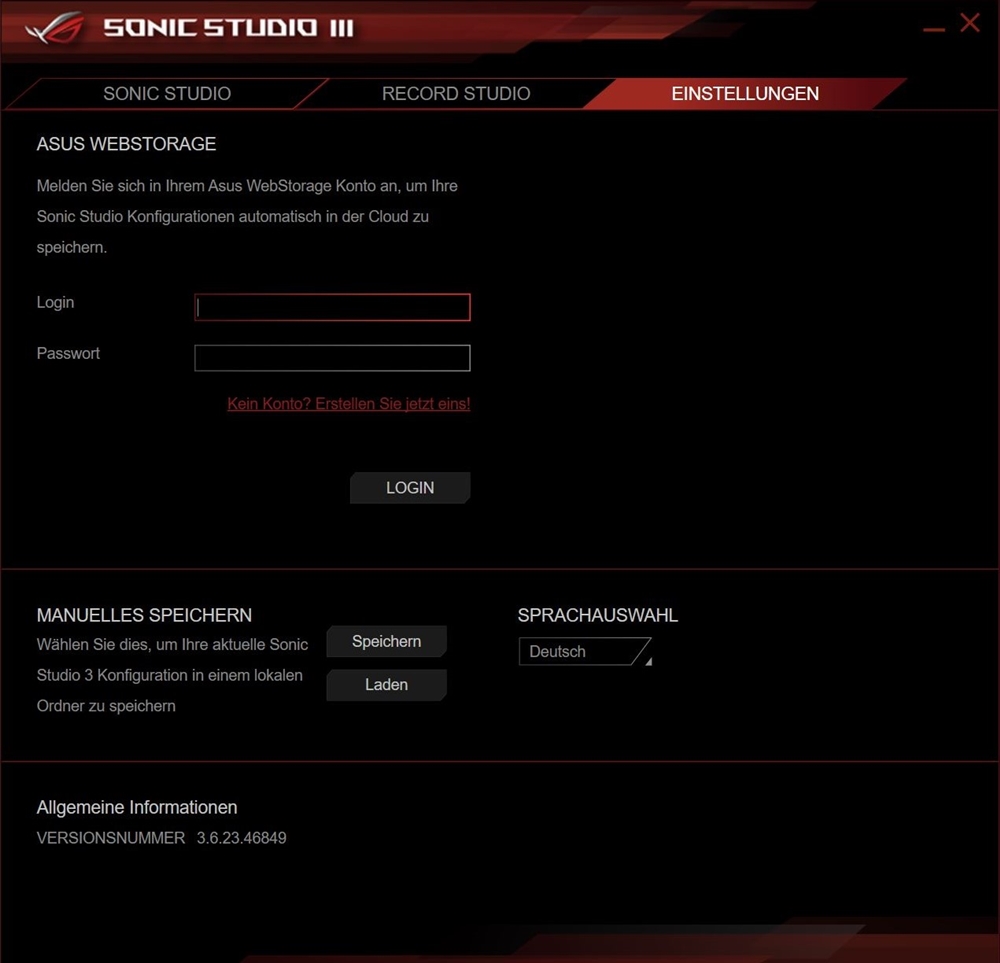Screen dimensions: 1000x963
Task: Click the Passwort field label
Action: pyautogui.click(x=68, y=353)
